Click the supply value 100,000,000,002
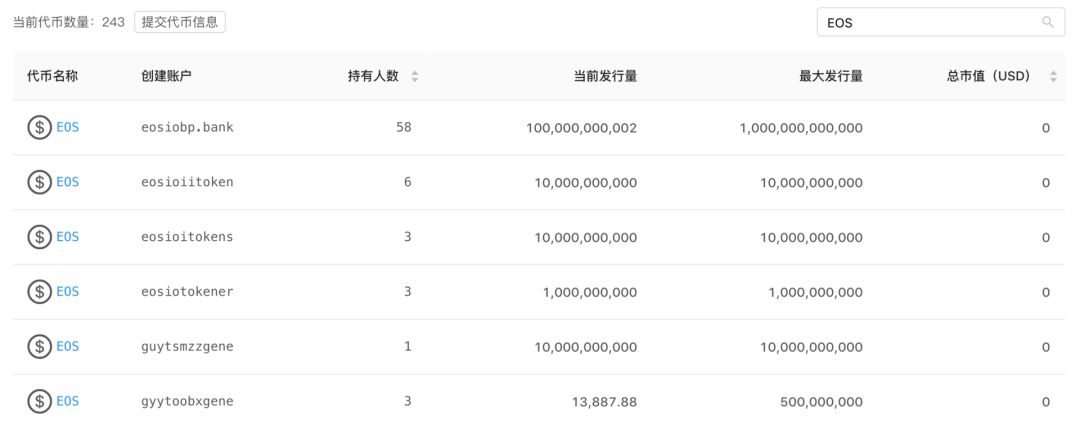Screen dimensions: 1080x421 pos(581,128)
